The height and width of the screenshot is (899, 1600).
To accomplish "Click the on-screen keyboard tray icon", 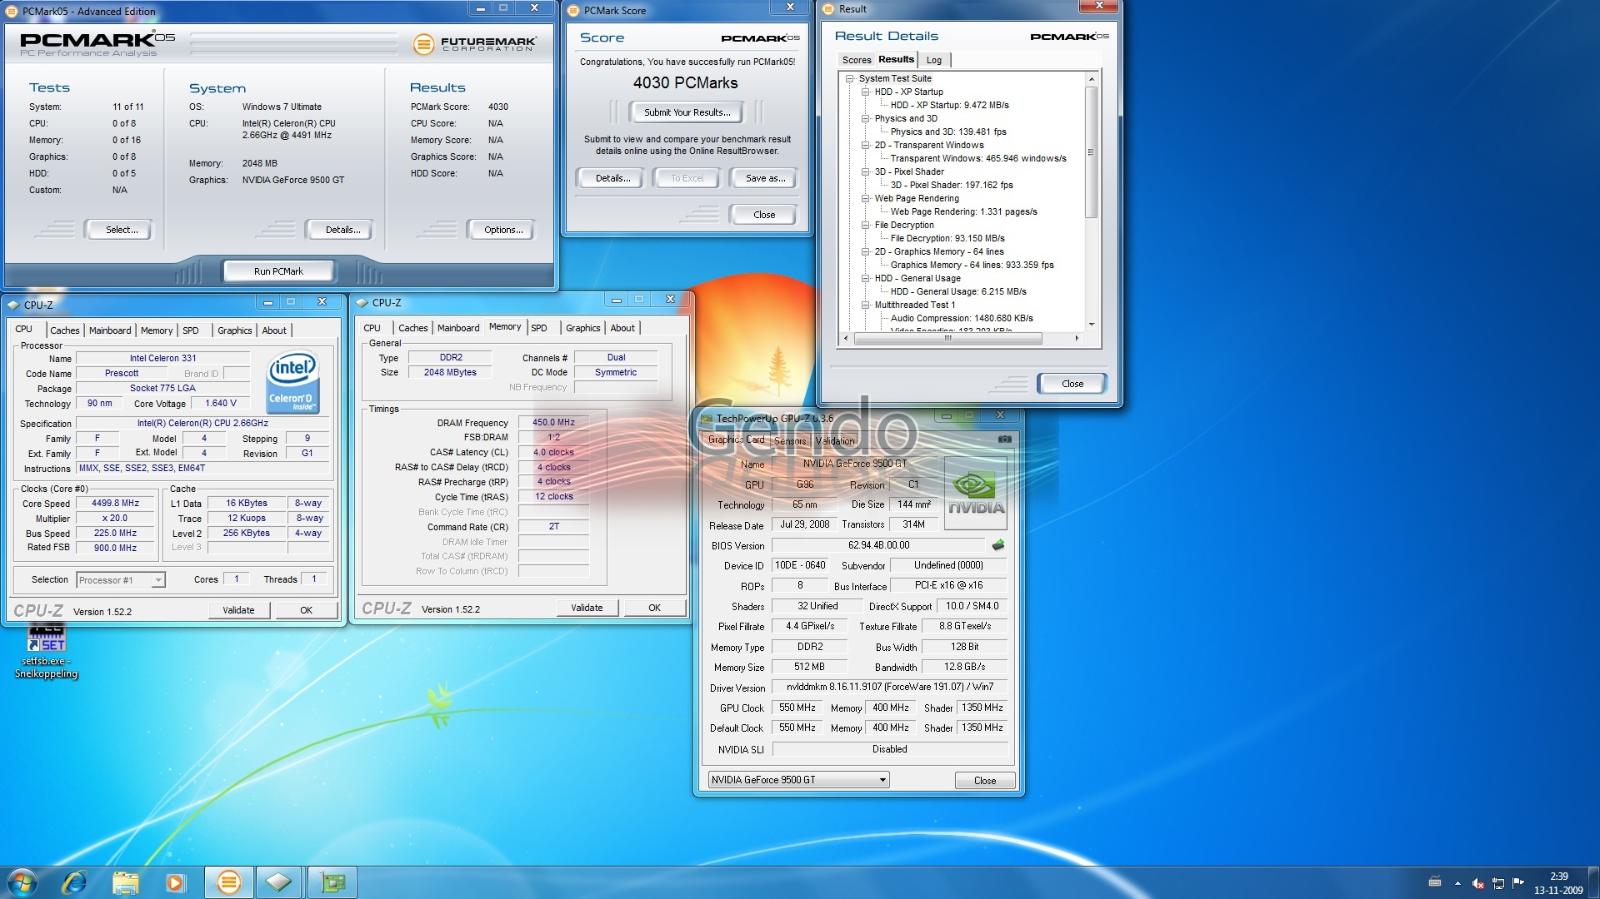I will click(1435, 882).
